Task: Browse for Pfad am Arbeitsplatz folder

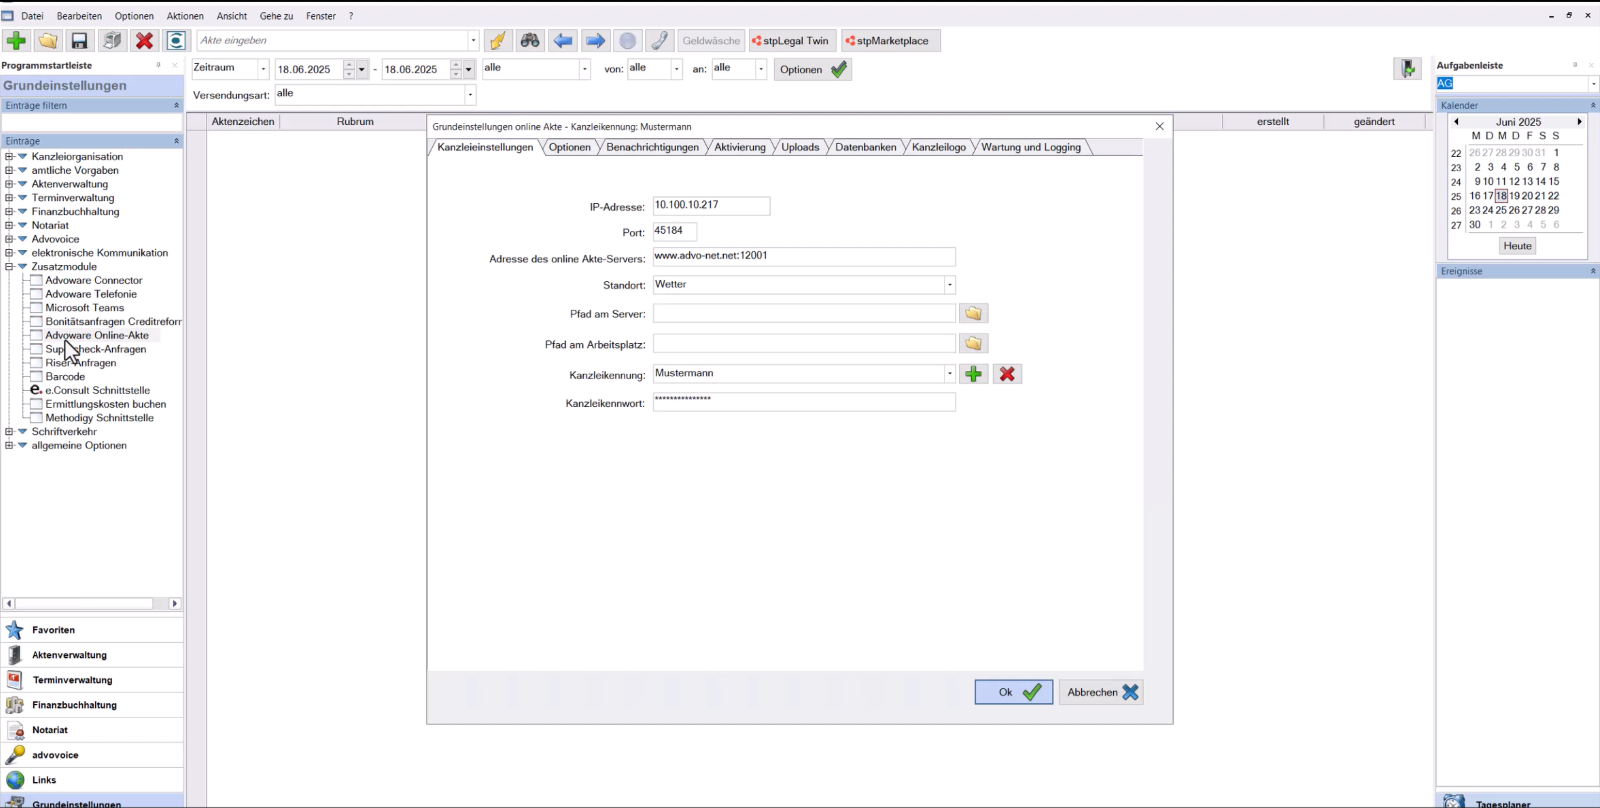Action: 973,344
